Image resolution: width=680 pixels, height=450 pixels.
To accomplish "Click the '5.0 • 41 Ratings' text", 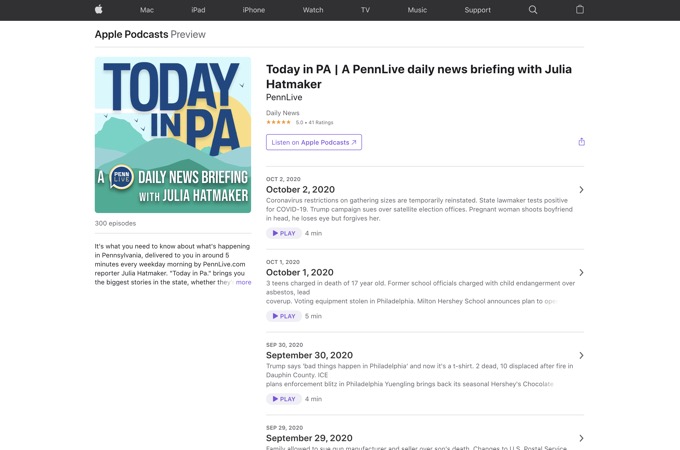I will click(x=314, y=122).
